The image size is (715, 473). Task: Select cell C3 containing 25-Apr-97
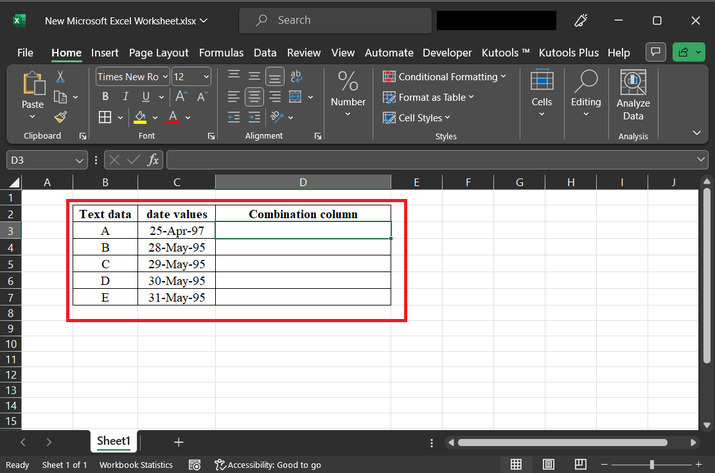(176, 230)
